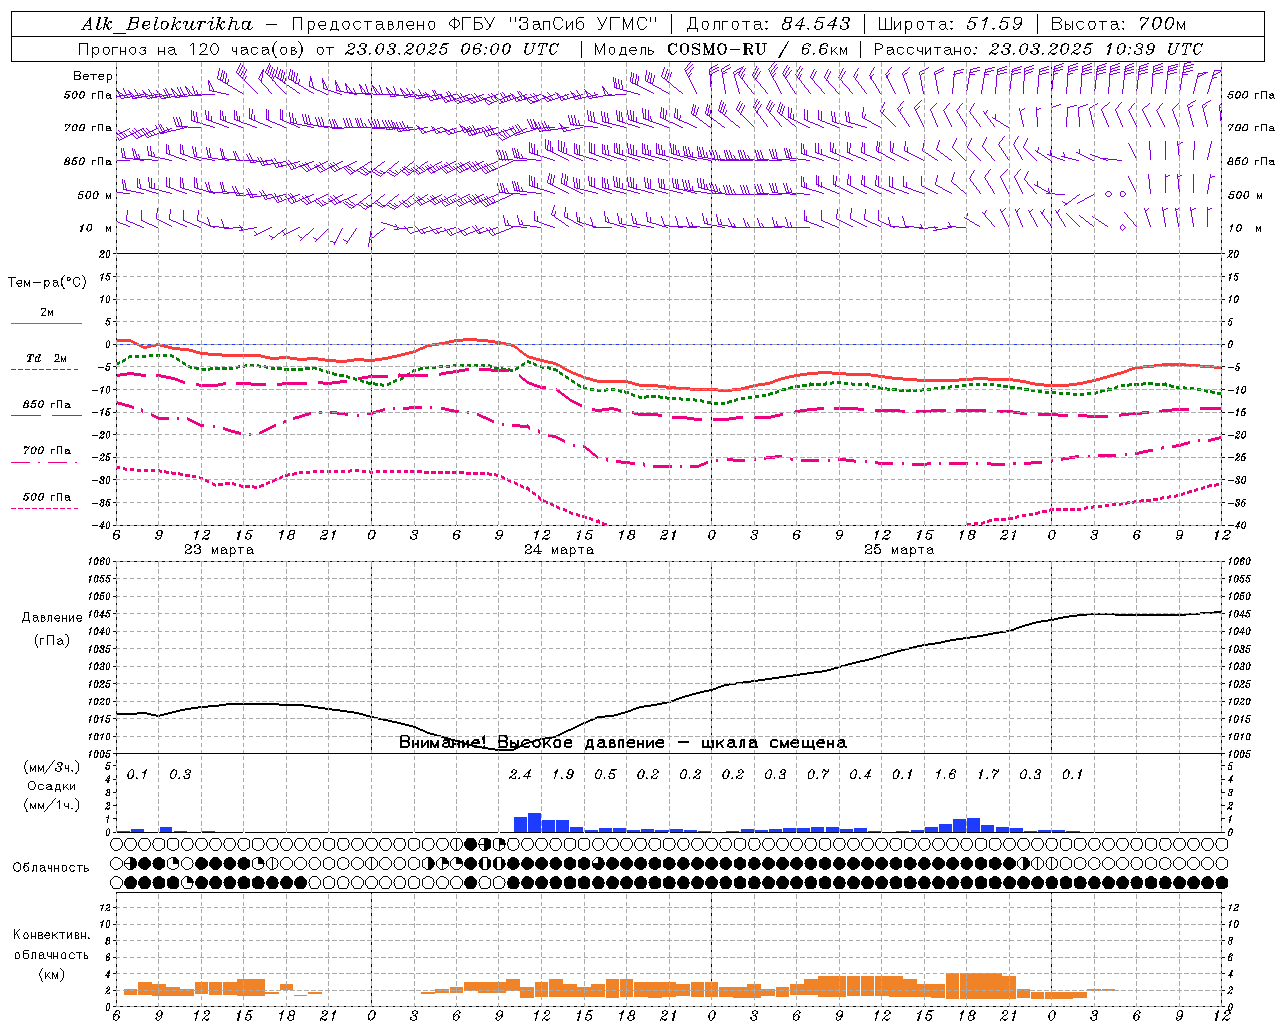Click the 'Давление' pressure panel label

coord(52,618)
